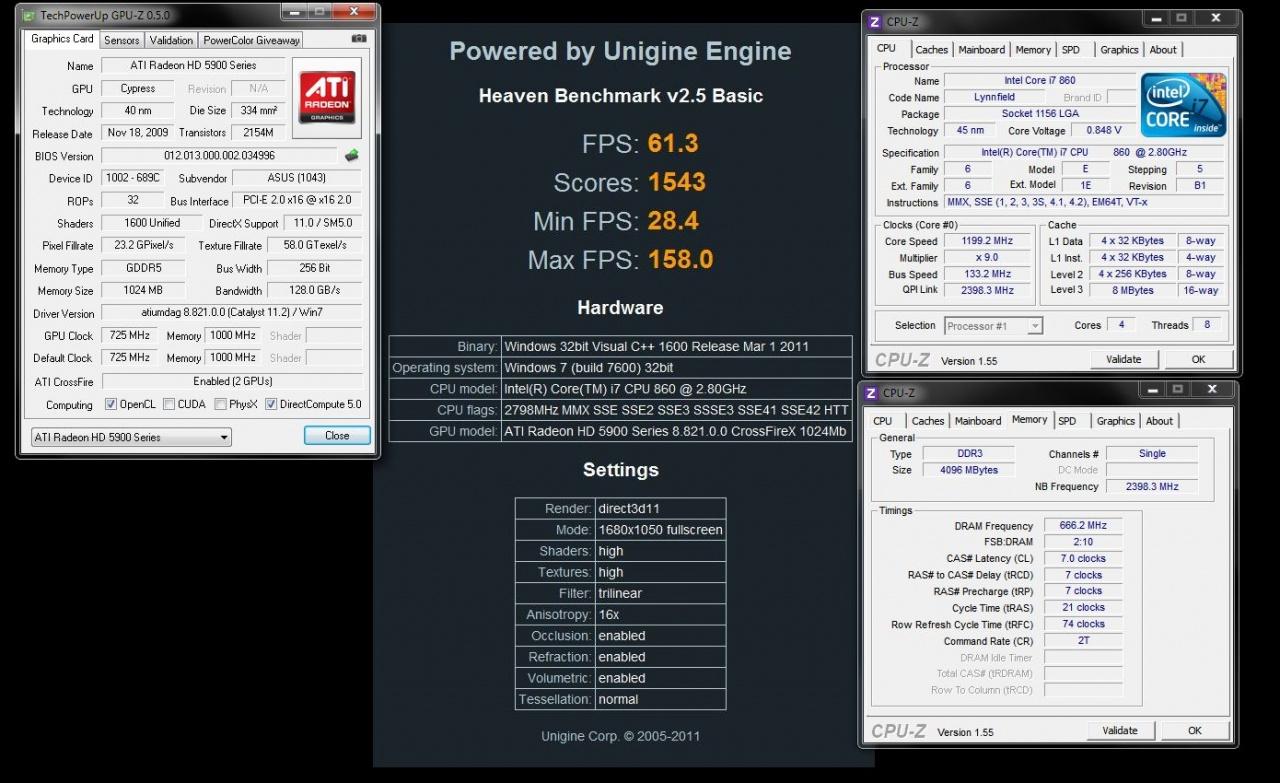This screenshot has width=1280, height=783.
Task: Open the Mainboard tab in the CPU-Z memory timings window
Action: (978, 421)
